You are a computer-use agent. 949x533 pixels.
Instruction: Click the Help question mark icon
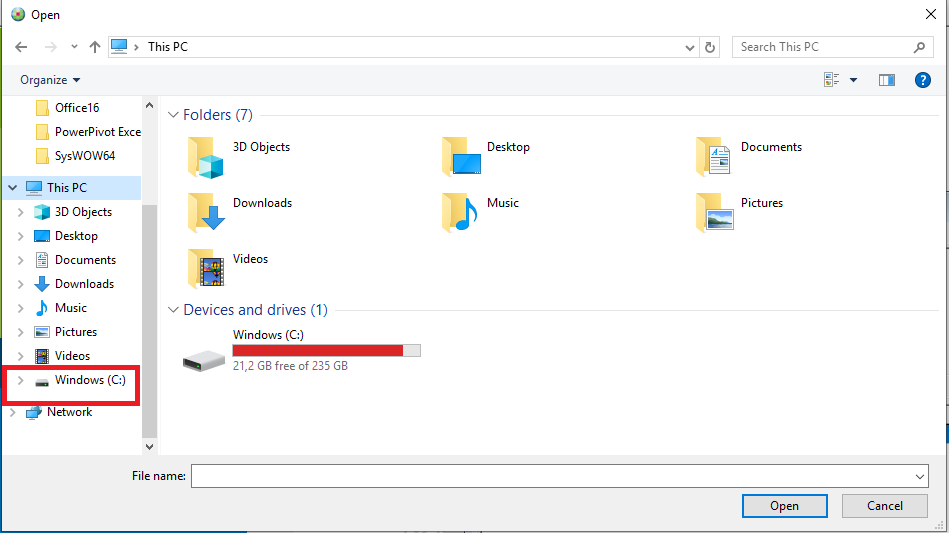[923, 80]
